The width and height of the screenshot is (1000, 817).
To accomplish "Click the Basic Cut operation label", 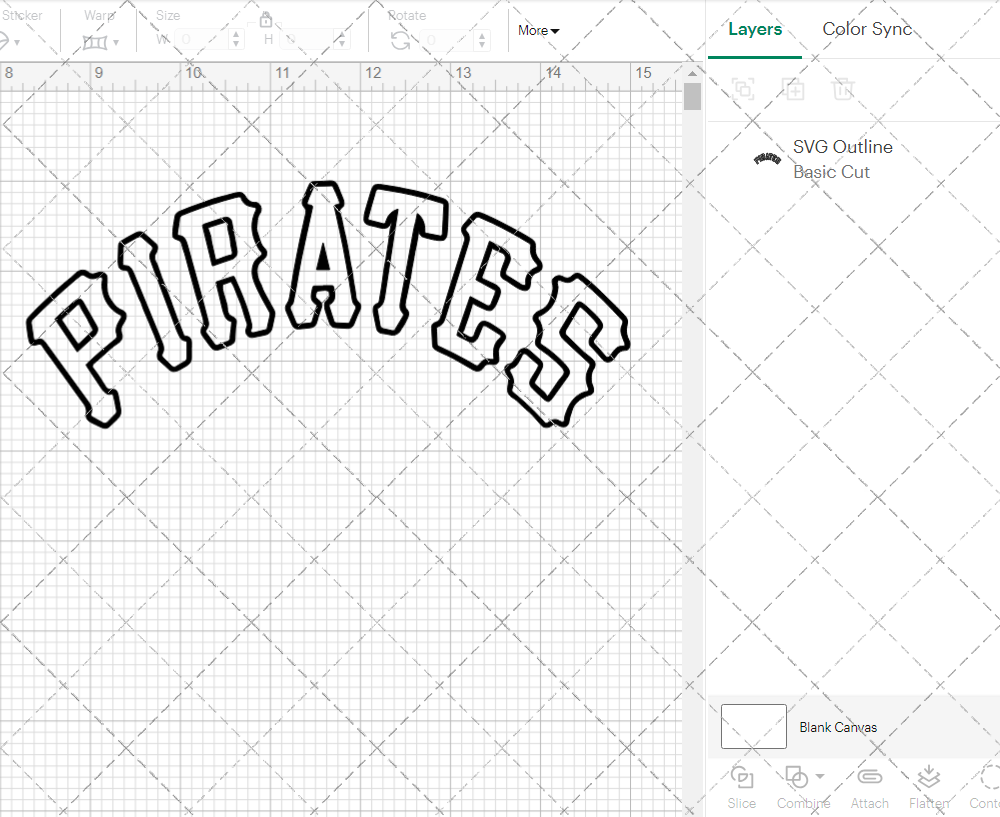I will [x=831, y=172].
